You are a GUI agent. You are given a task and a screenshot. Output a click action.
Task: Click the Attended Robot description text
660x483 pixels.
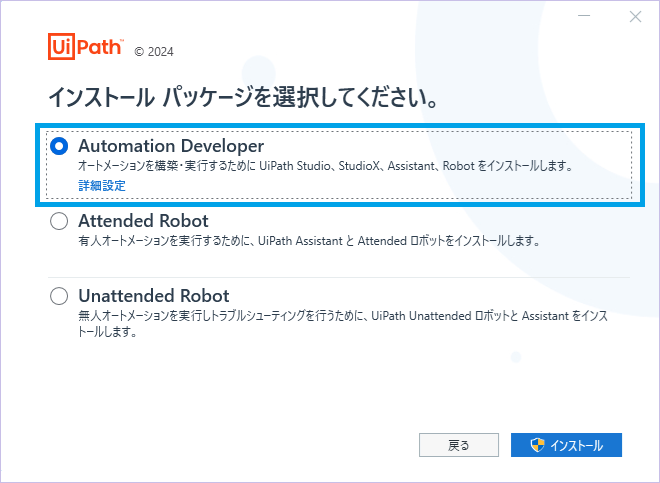[x=309, y=241]
